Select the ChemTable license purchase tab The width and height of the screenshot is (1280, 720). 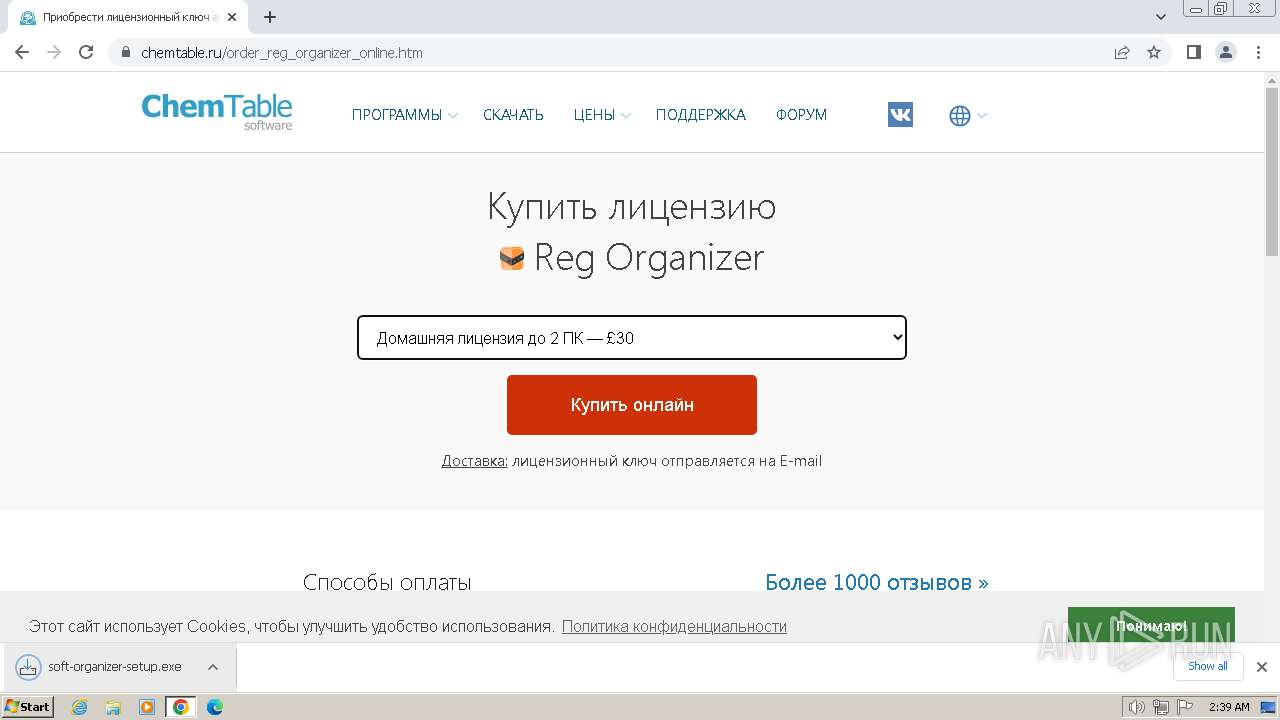tap(130, 17)
